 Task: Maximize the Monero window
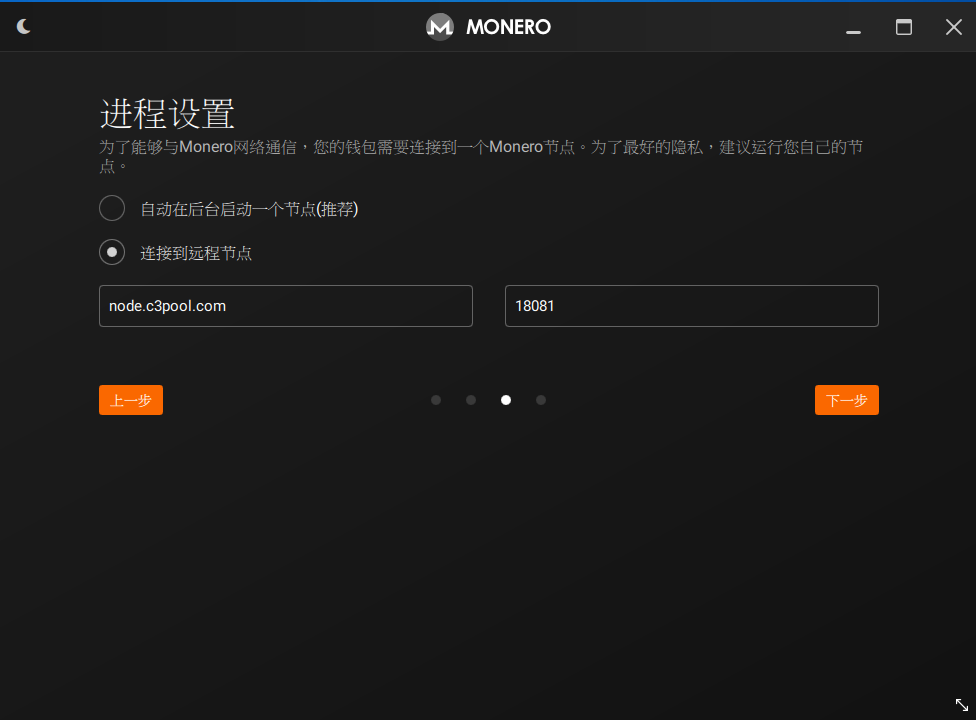[904, 27]
